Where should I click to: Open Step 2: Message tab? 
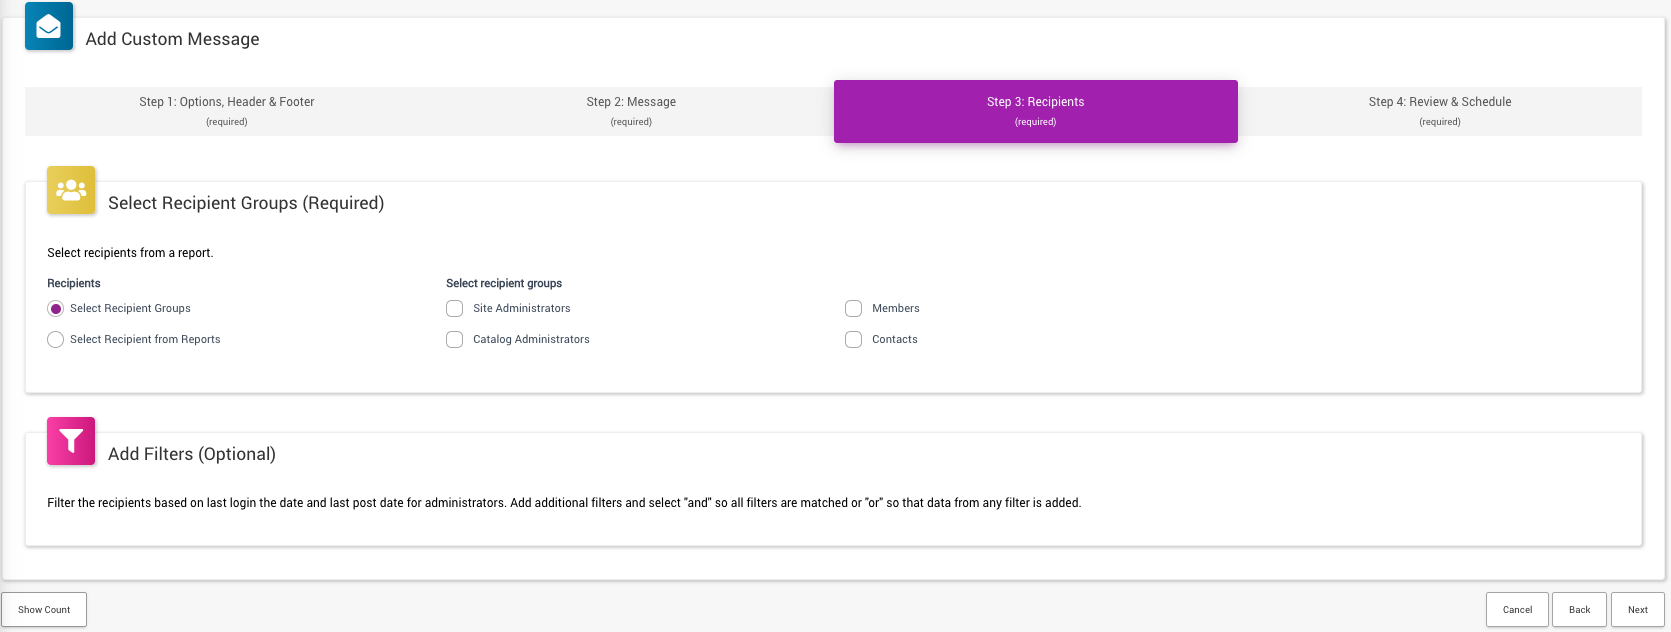pyautogui.click(x=631, y=111)
